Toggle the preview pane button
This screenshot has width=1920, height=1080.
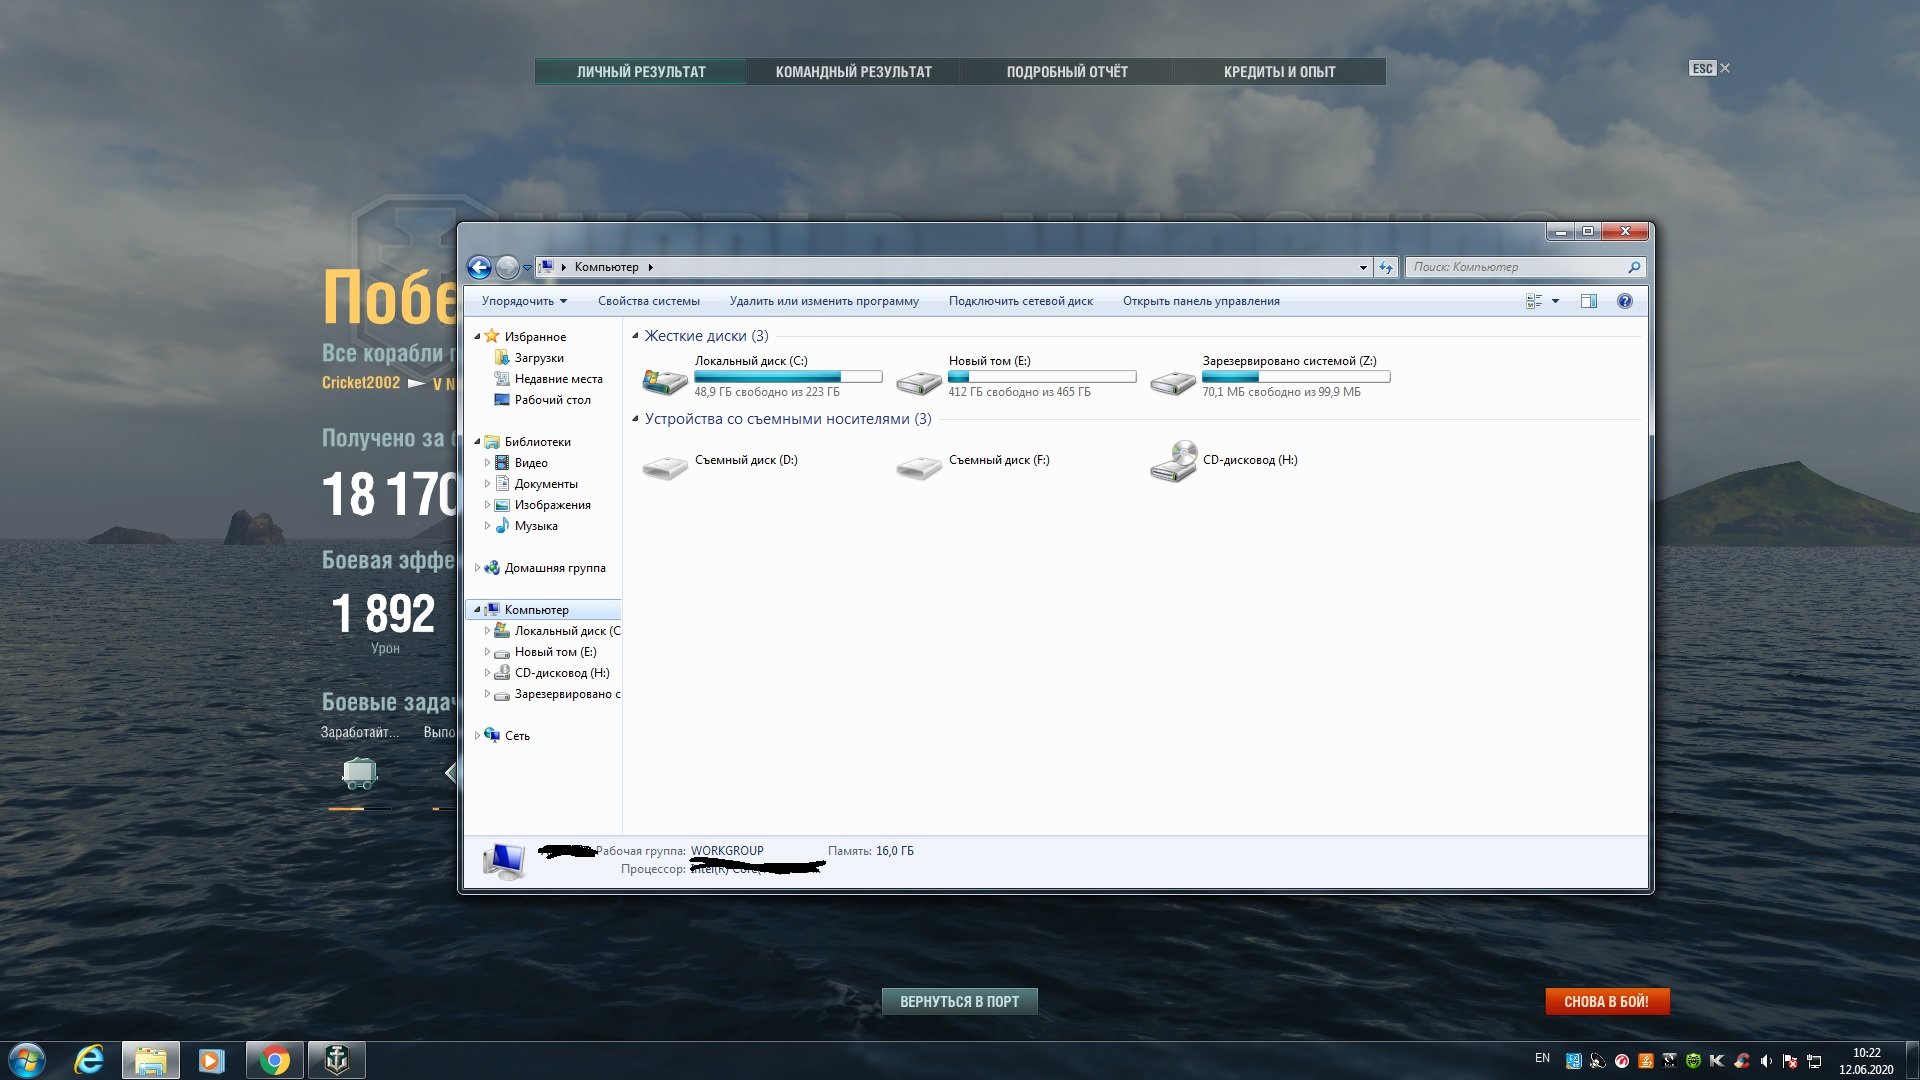(1589, 301)
